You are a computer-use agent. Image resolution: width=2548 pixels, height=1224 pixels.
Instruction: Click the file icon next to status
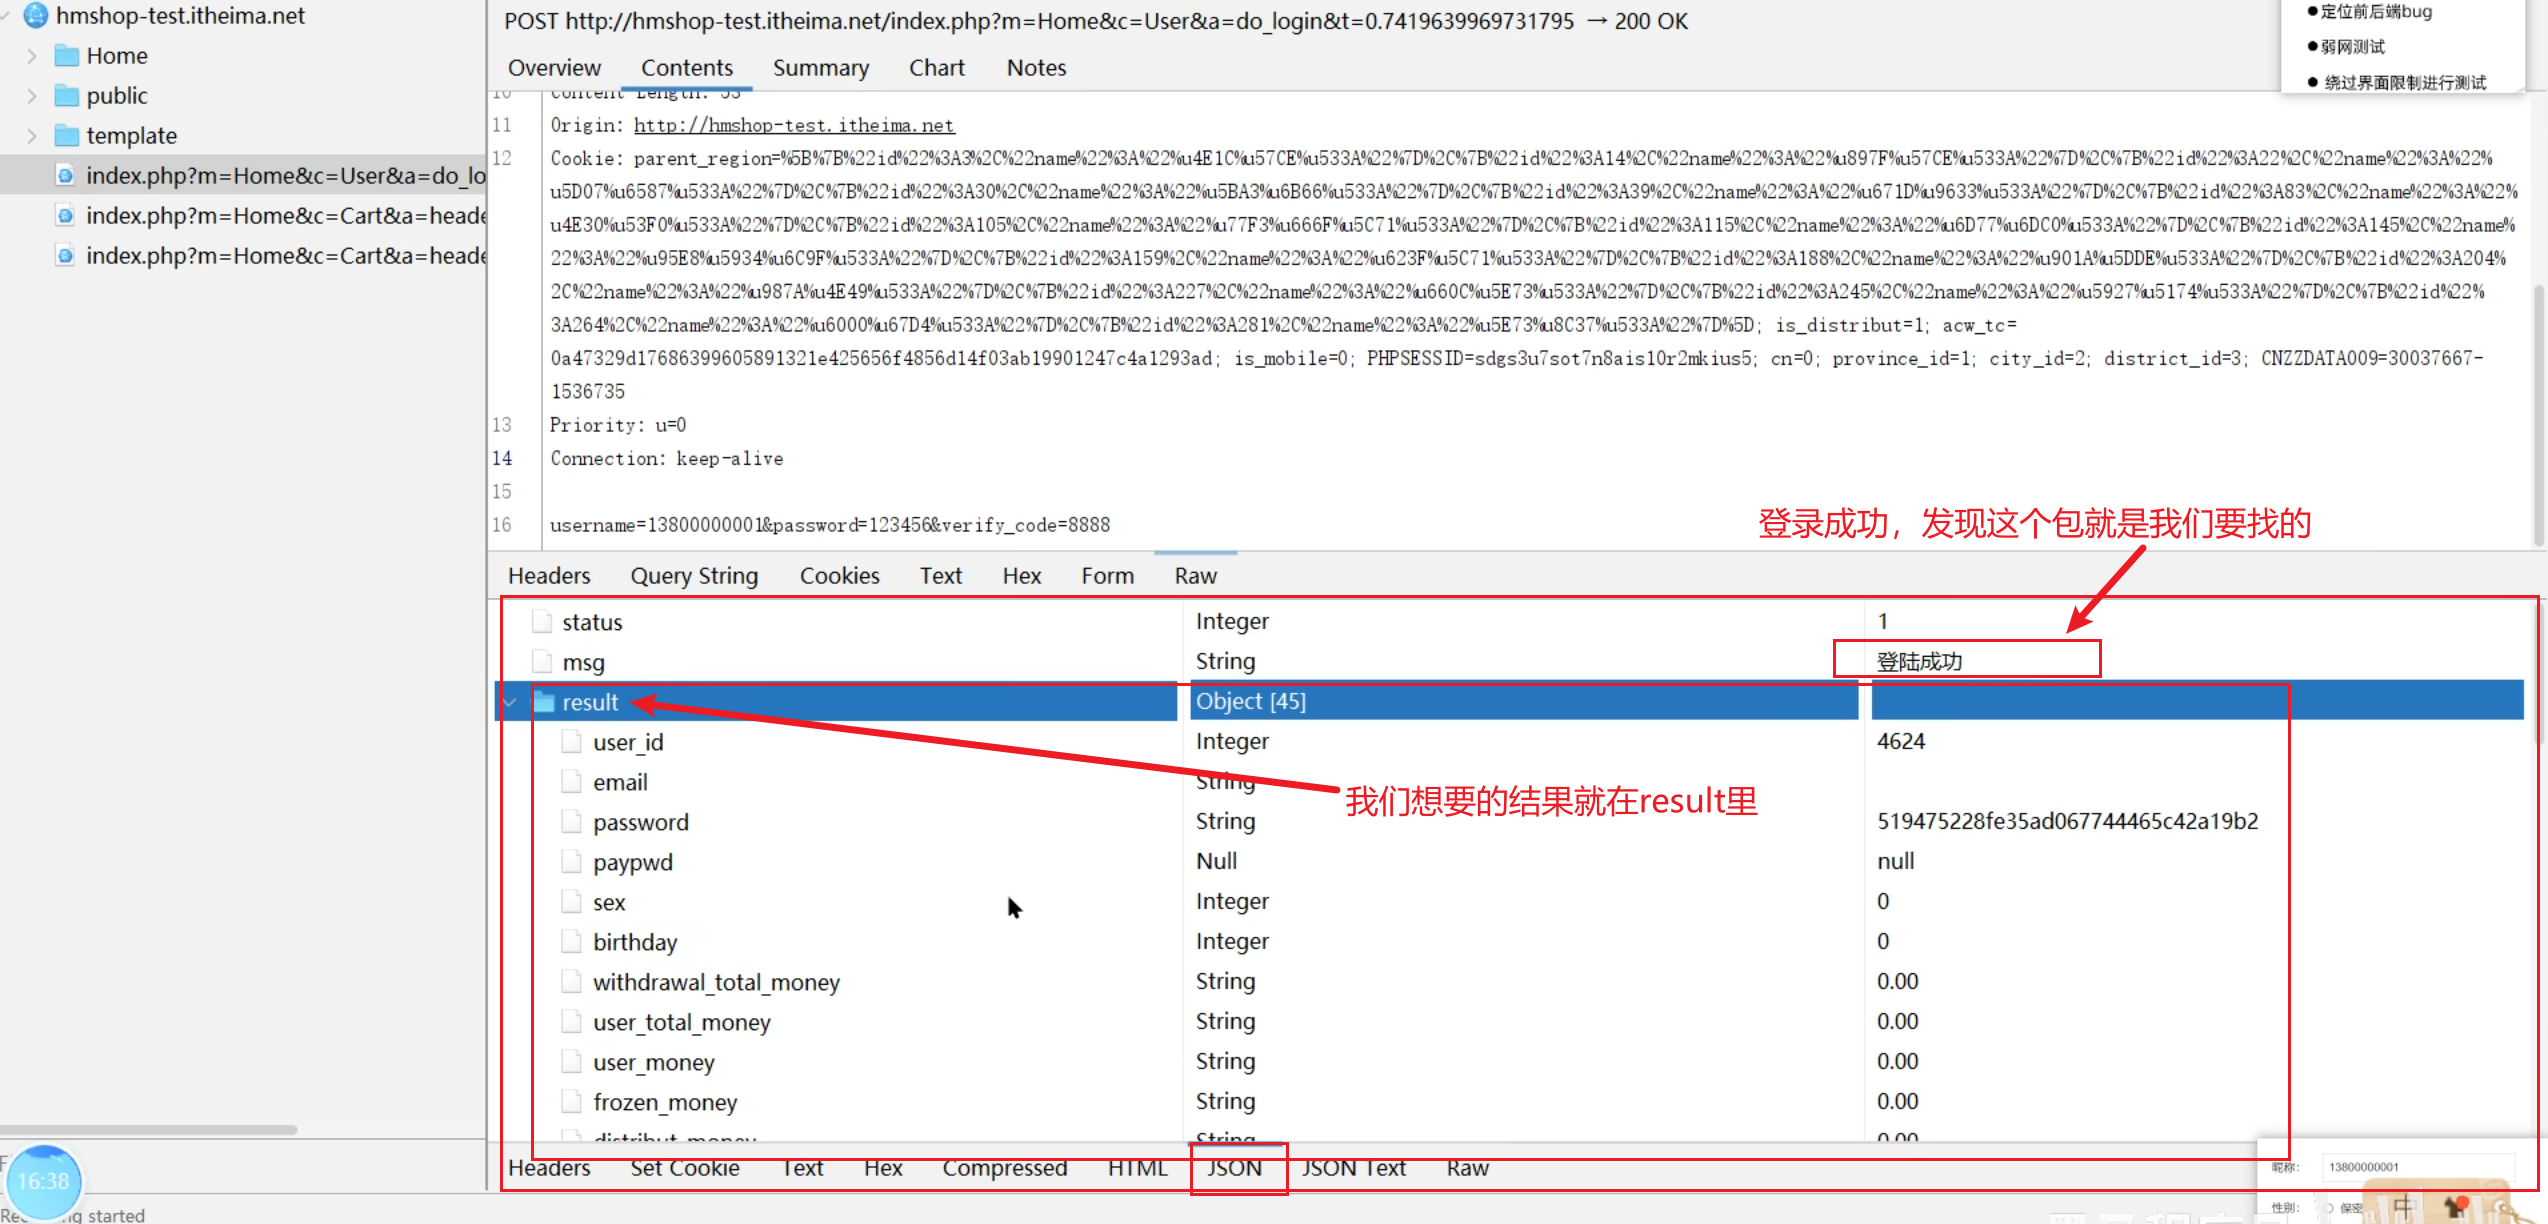point(542,622)
